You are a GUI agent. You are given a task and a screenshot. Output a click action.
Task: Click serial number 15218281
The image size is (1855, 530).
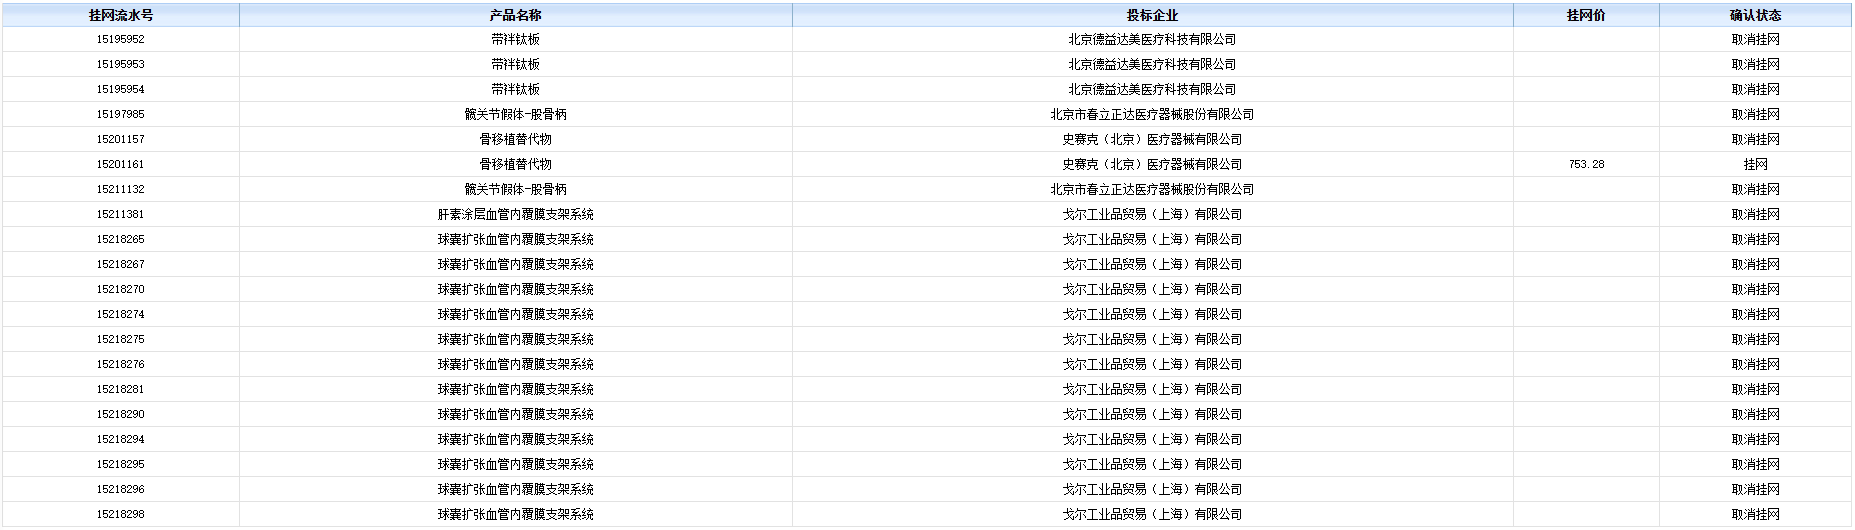tap(120, 390)
